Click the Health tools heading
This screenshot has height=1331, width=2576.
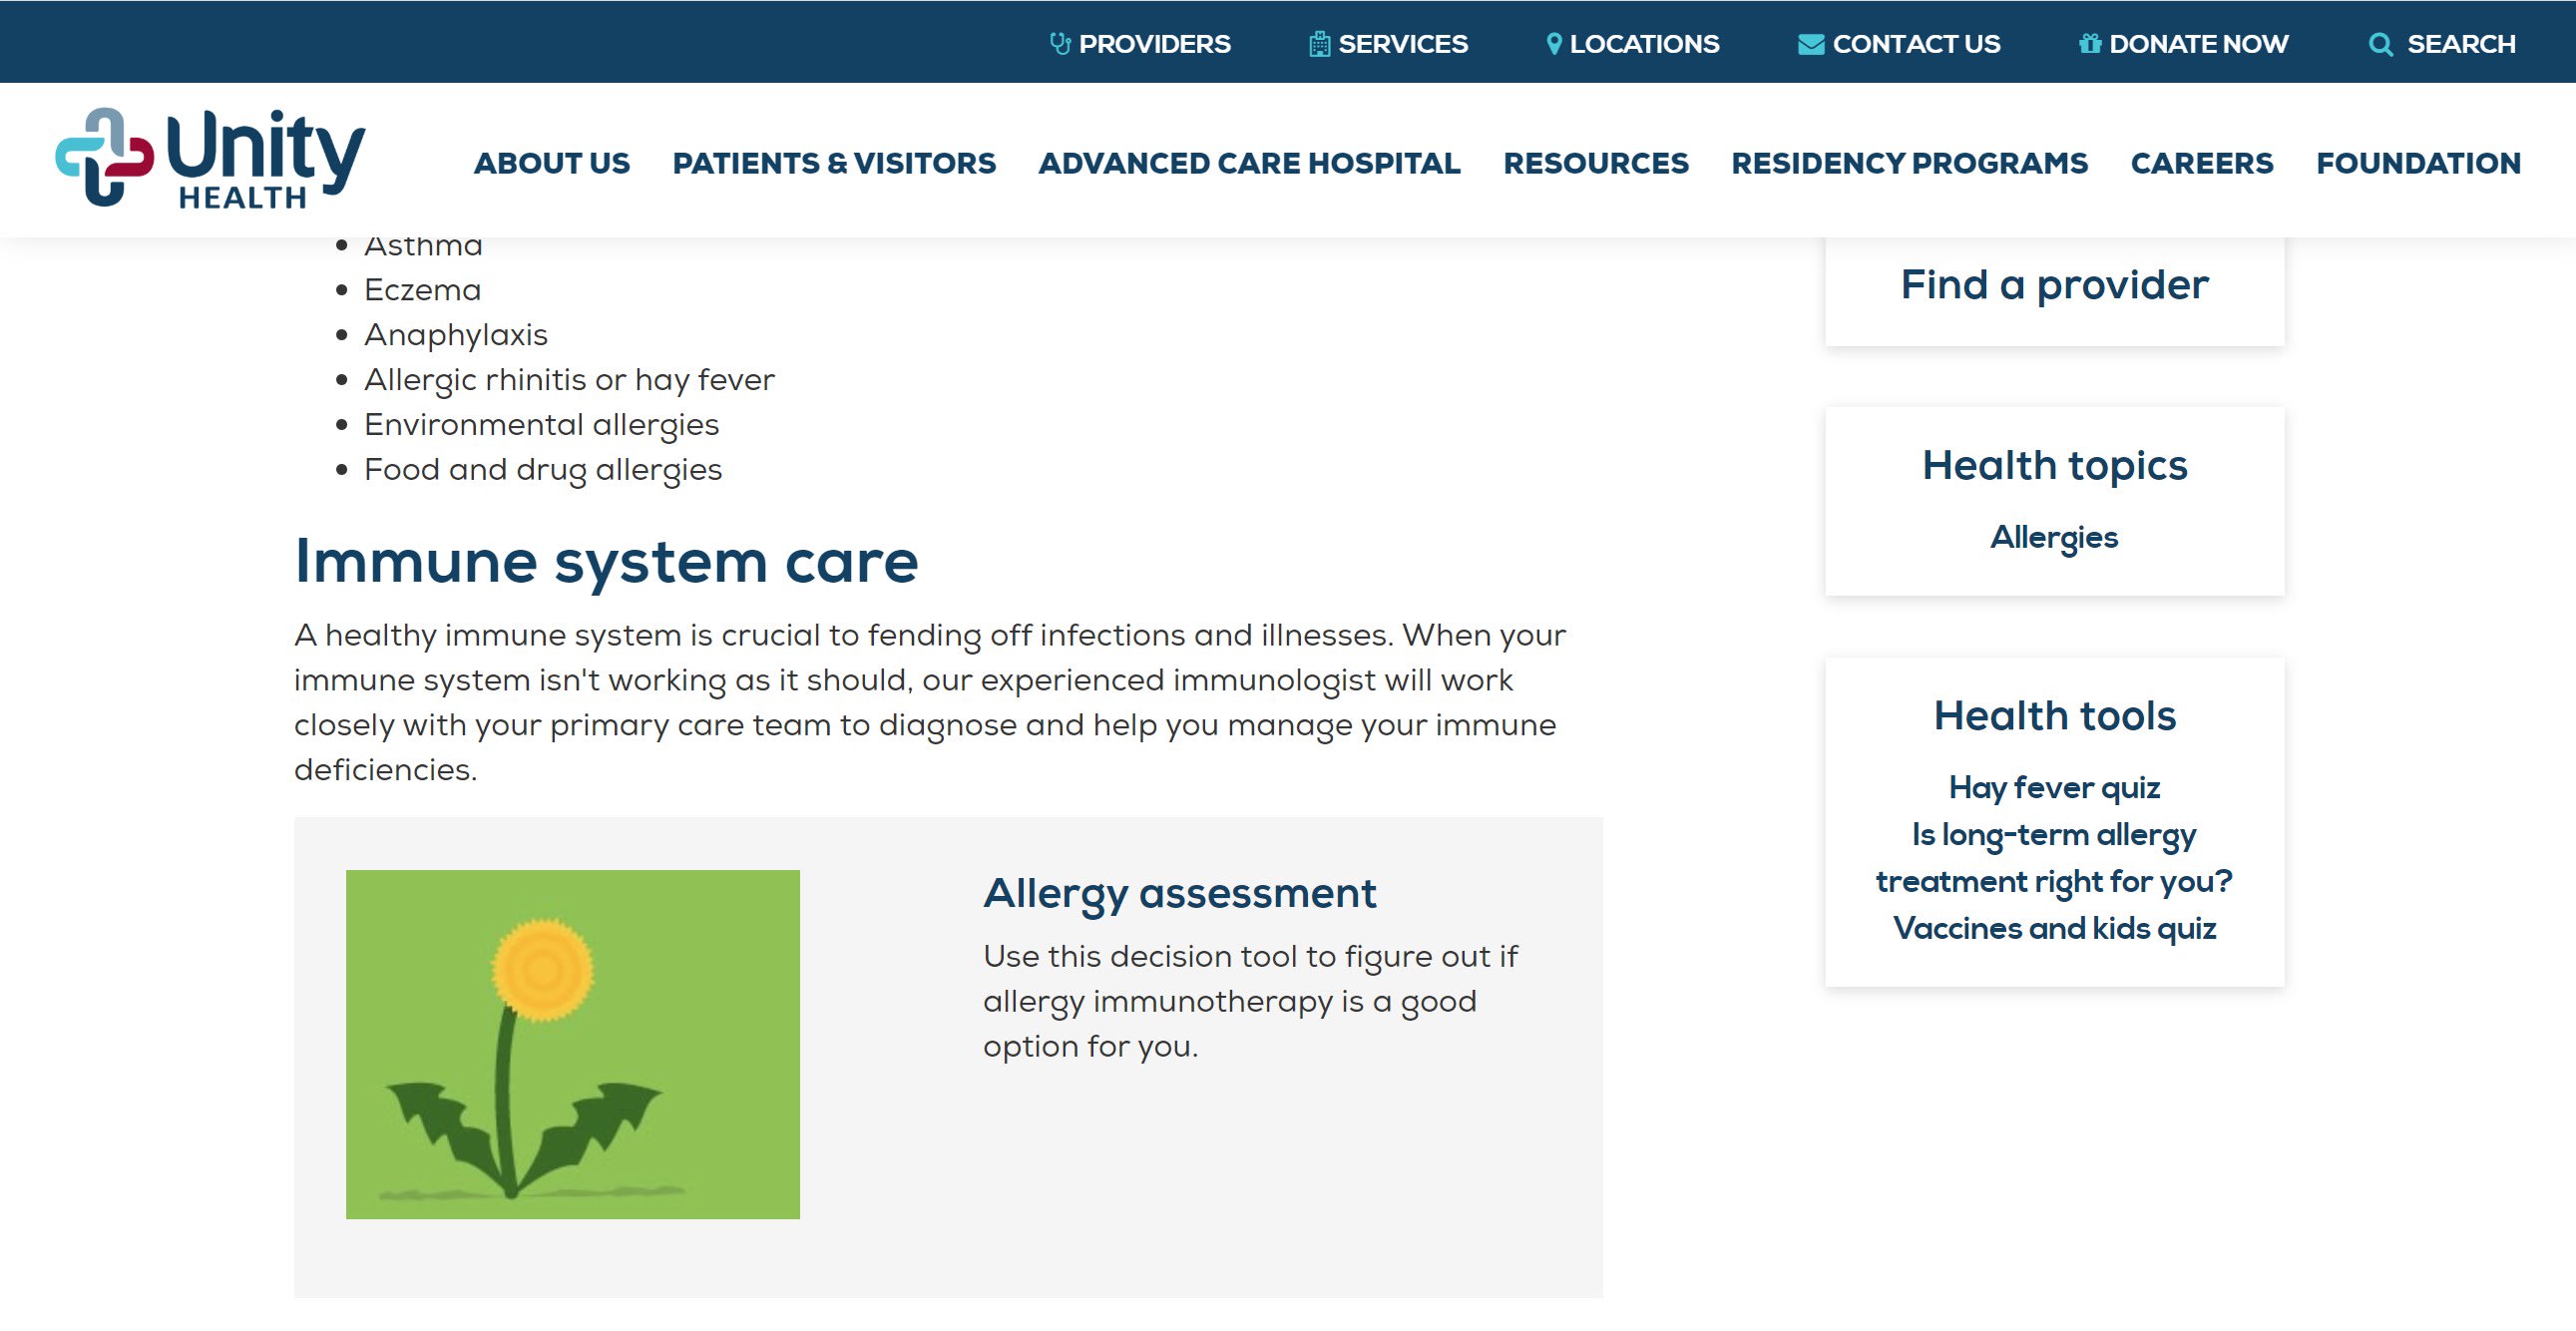[x=2054, y=716]
